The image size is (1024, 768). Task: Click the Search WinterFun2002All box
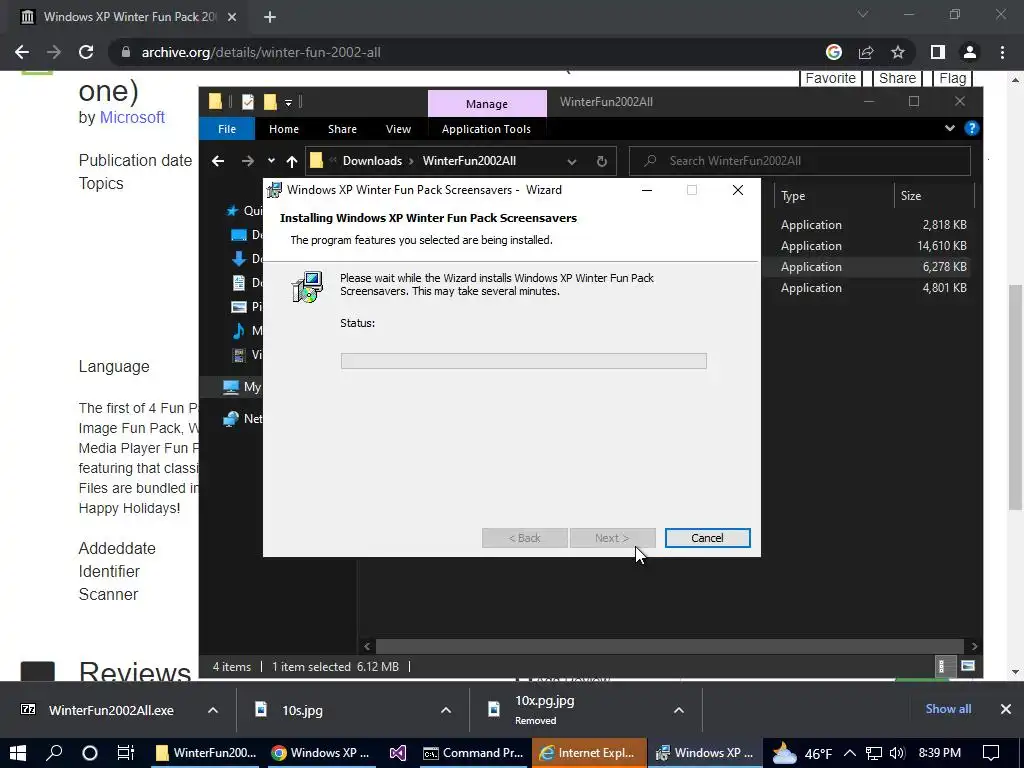[x=799, y=161]
